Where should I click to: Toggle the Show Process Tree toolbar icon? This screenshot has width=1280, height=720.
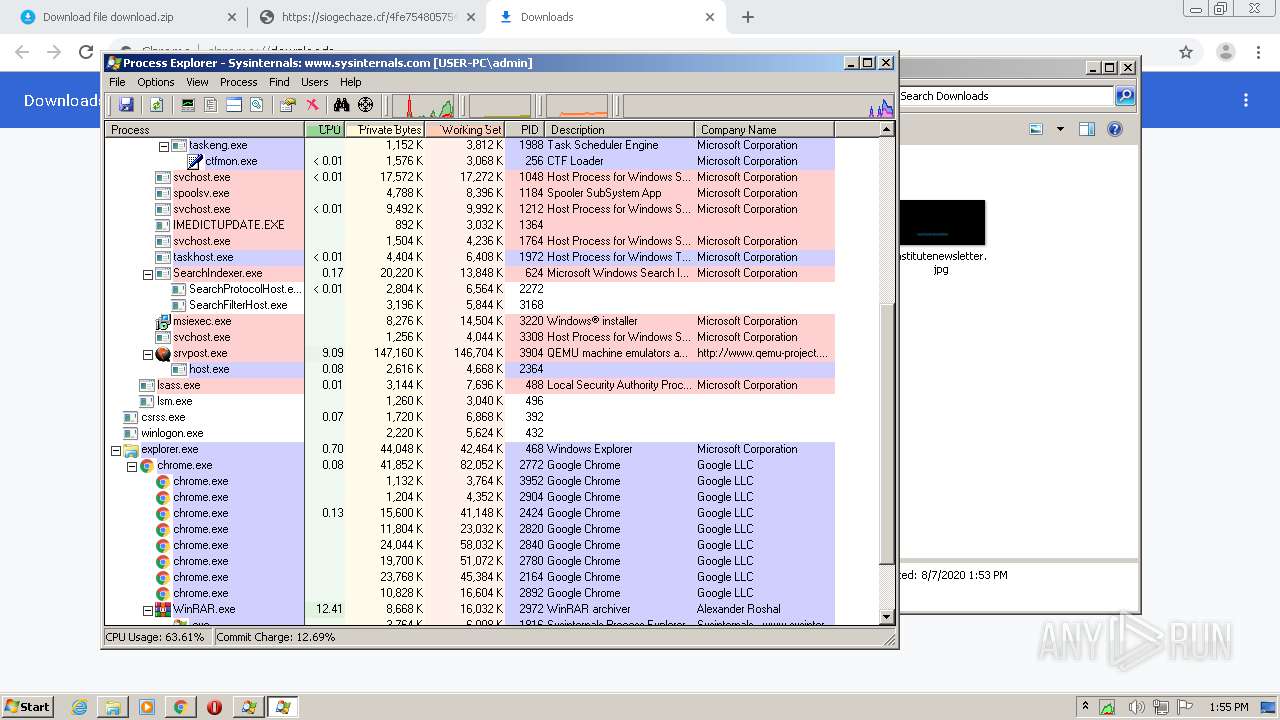click(x=210, y=105)
